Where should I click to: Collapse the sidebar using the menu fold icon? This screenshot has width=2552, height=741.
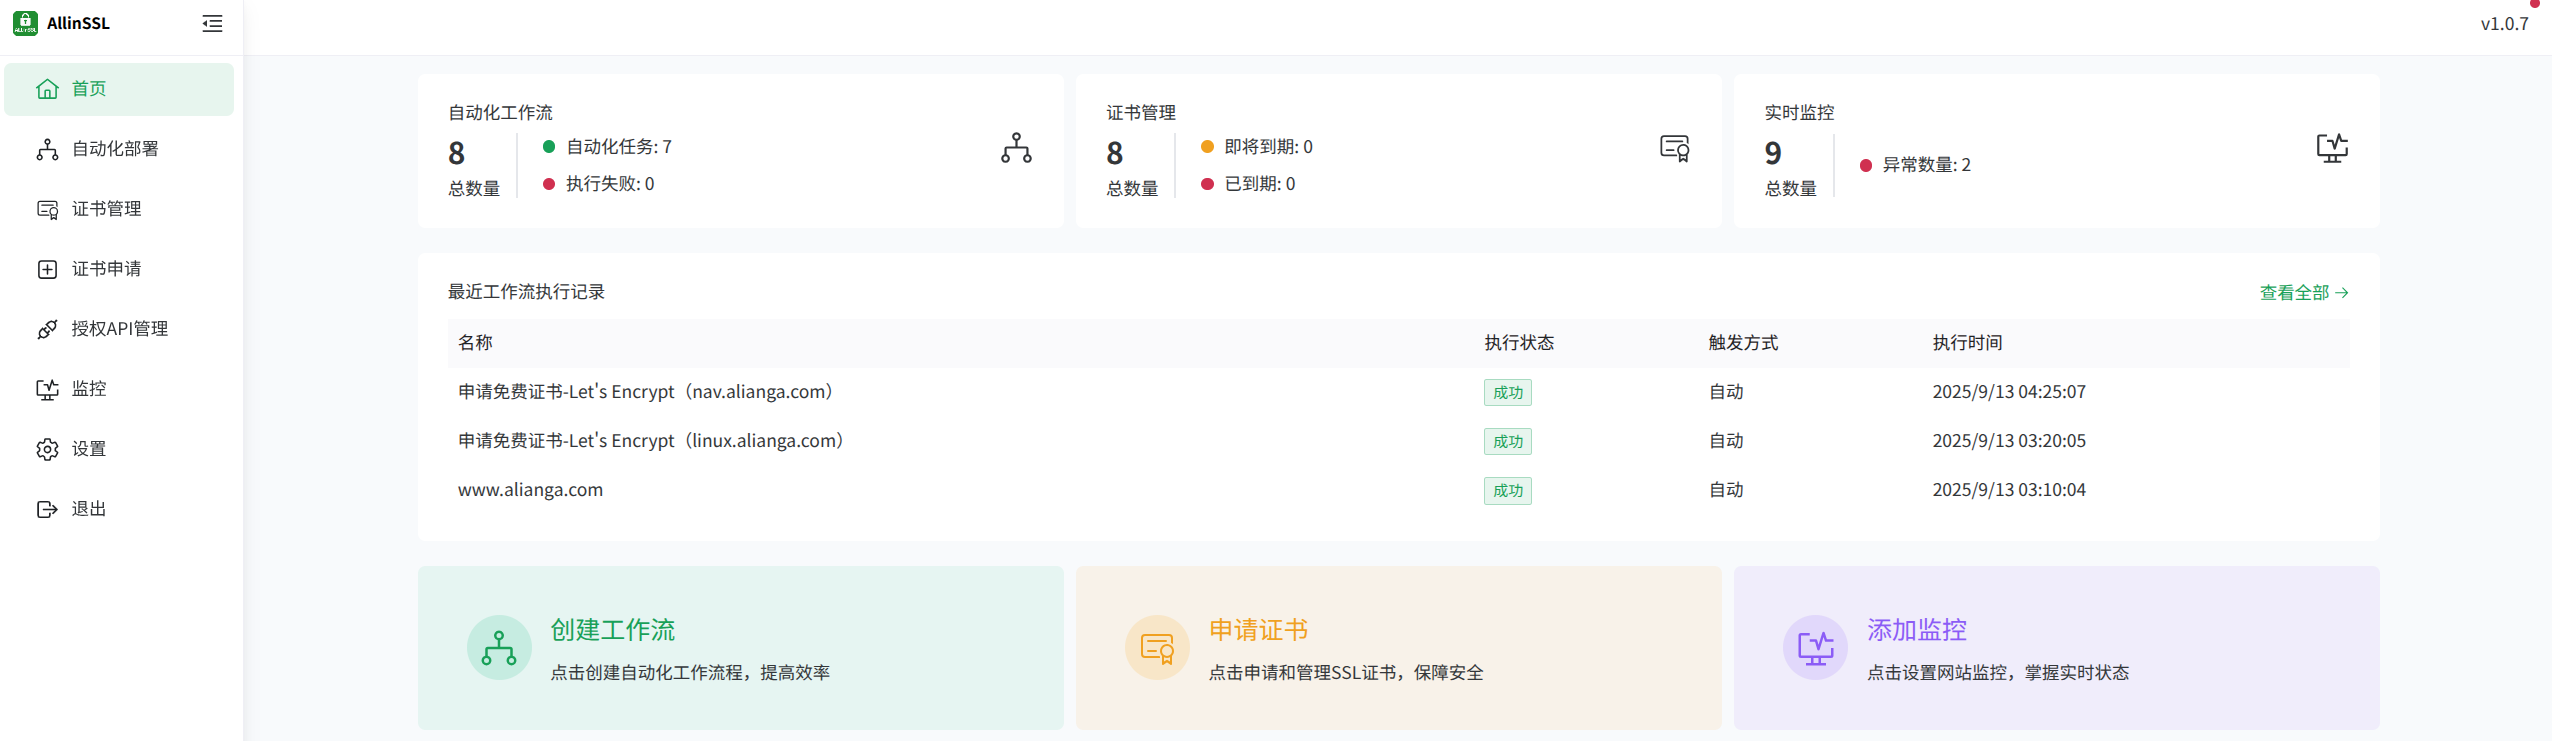(x=212, y=24)
